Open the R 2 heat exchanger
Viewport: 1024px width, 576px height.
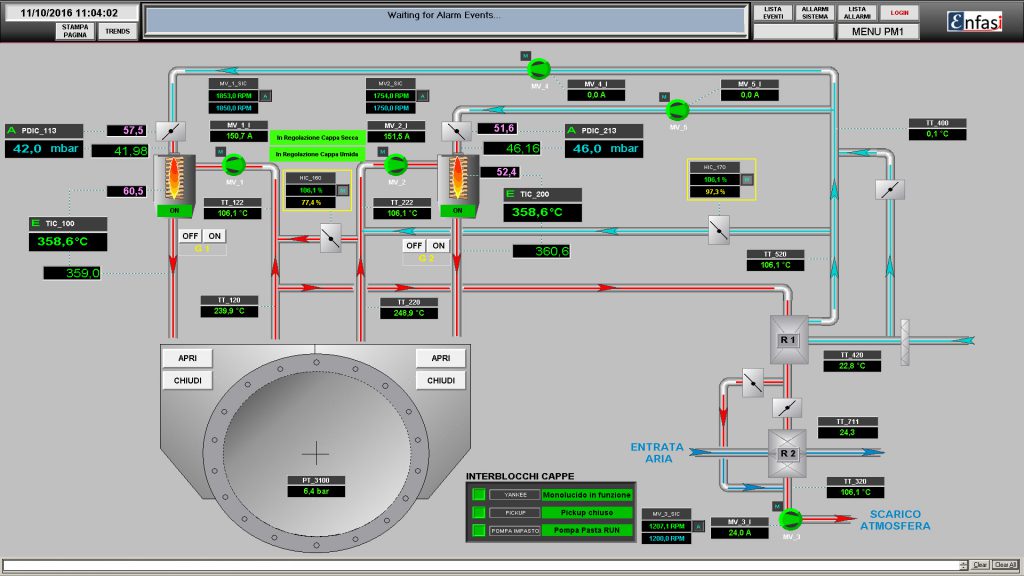click(788, 453)
